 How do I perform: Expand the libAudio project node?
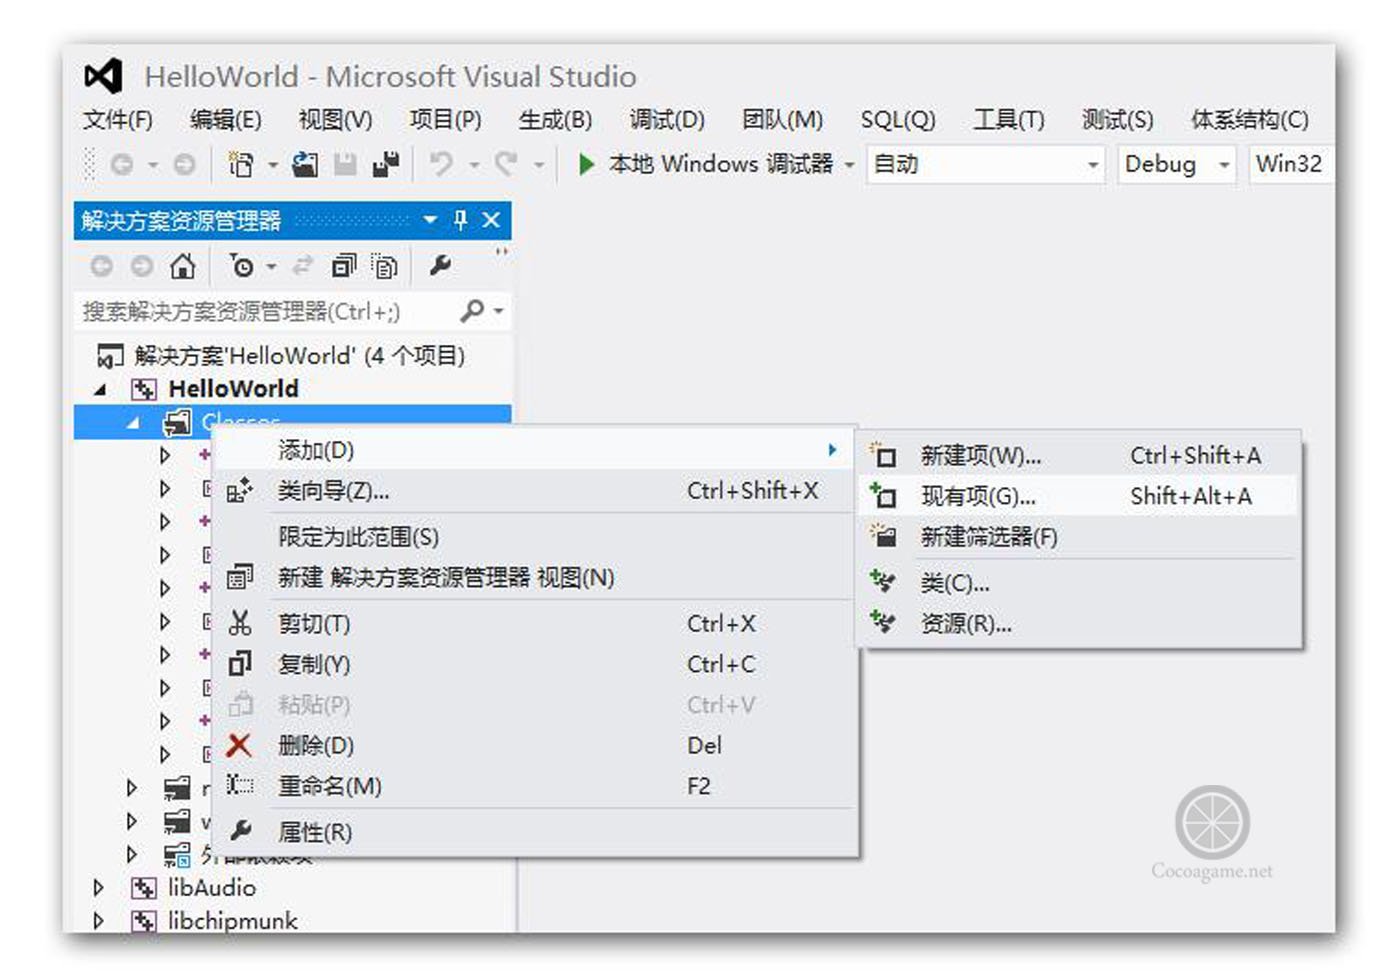click(x=98, y=887)
